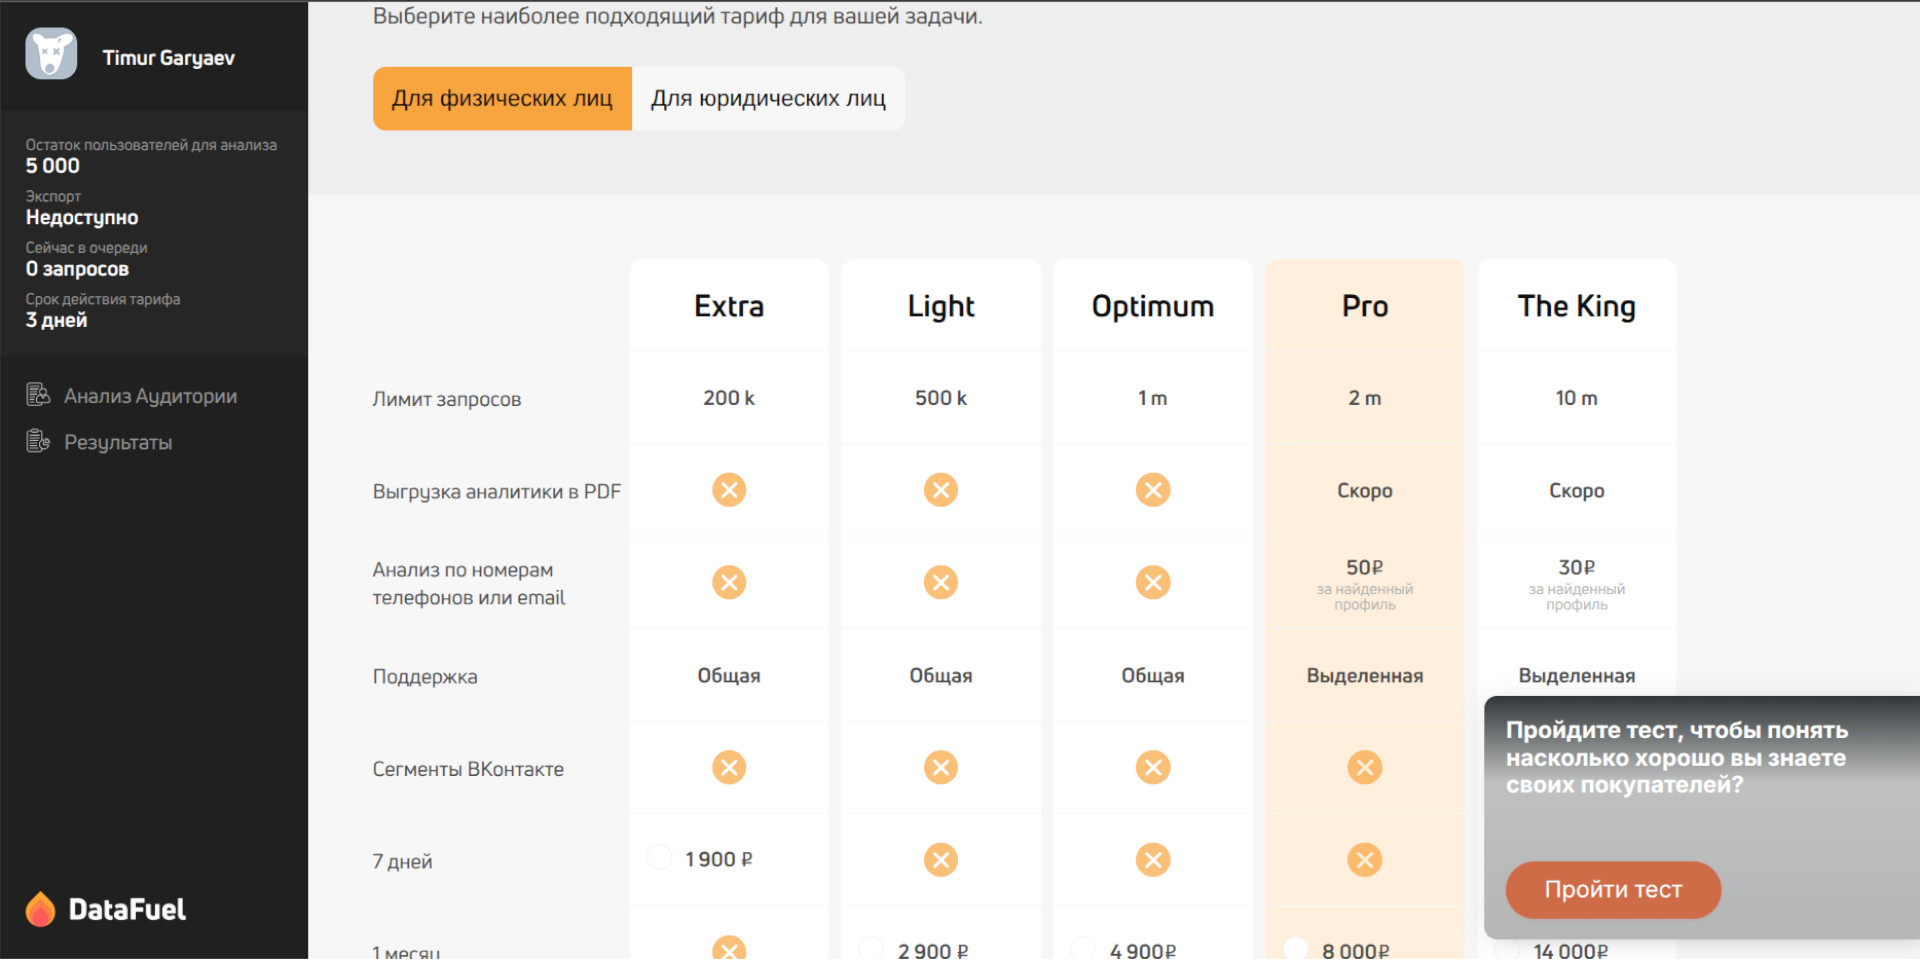Click the Анализ Аудитории sidebar icon

38,395
